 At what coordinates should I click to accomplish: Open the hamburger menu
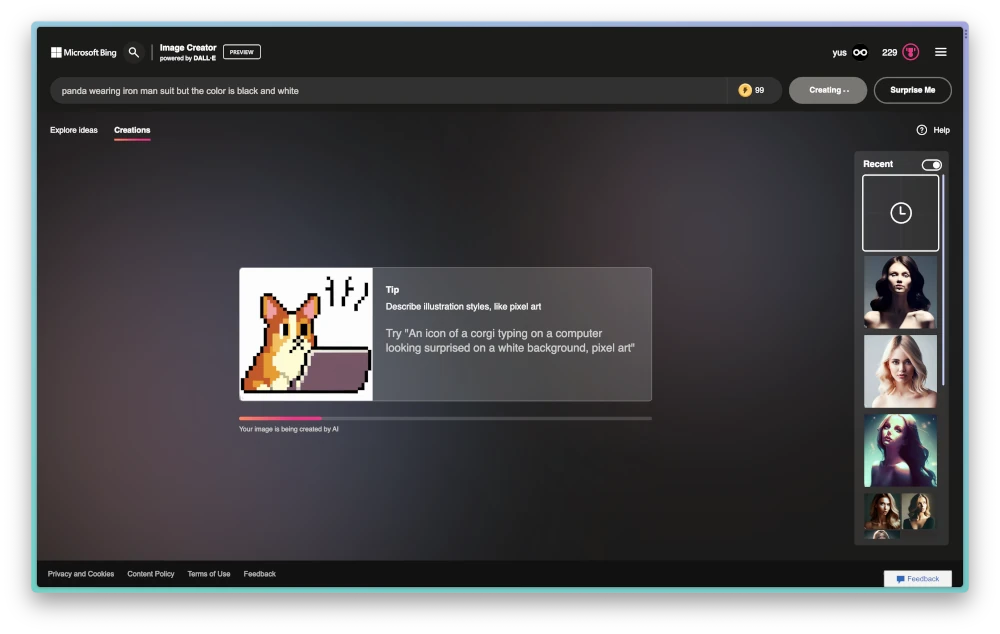pyautogui.click(x=940, y=51)
